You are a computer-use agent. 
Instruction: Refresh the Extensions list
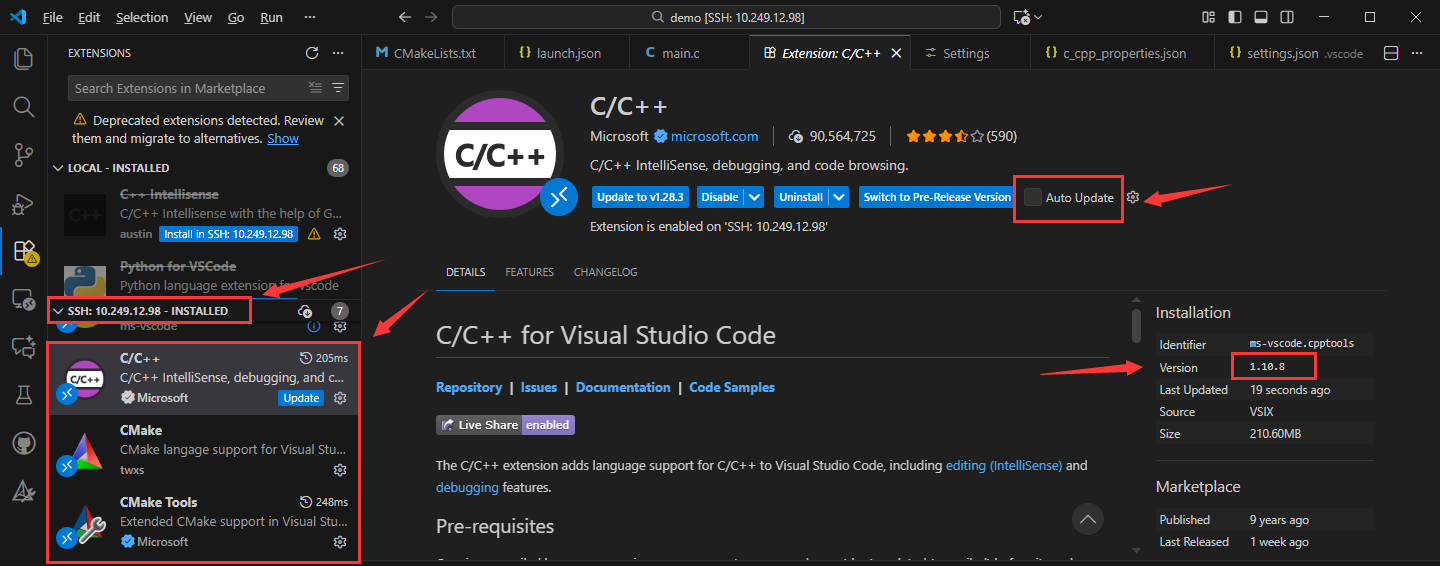[312, 53]
